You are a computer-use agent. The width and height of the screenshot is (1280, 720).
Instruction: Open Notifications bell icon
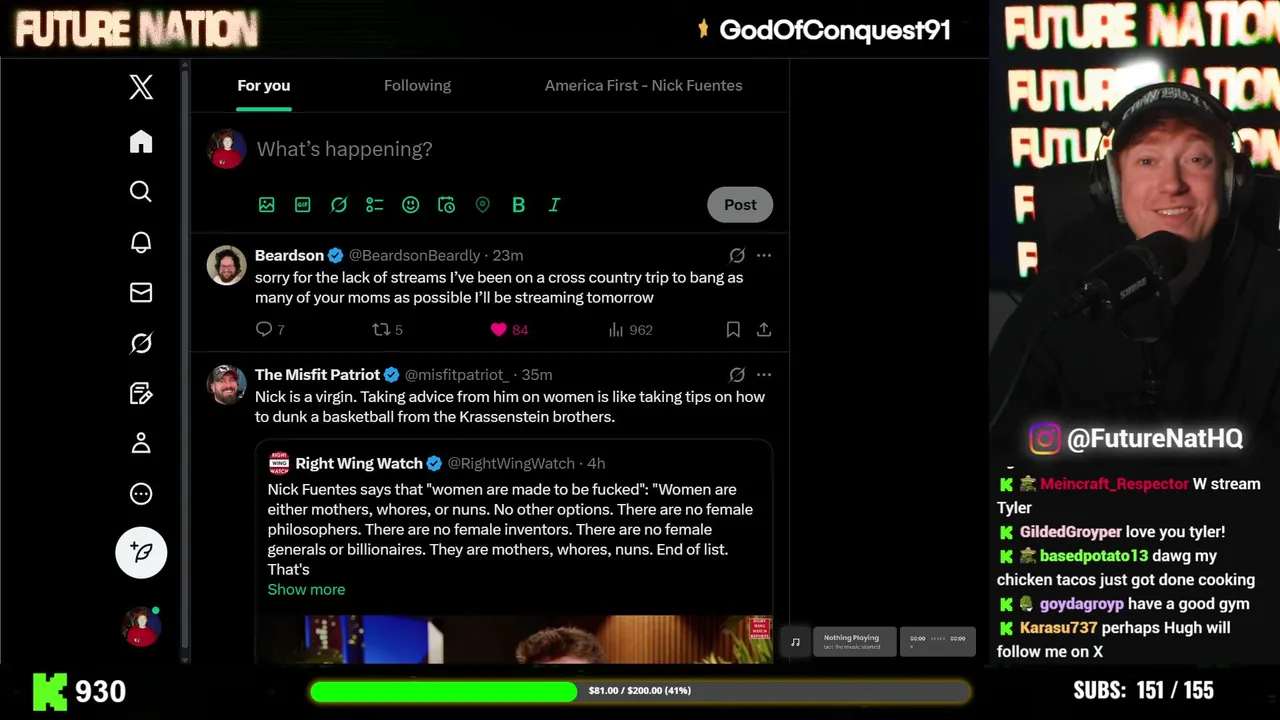[x=141, y=242]
